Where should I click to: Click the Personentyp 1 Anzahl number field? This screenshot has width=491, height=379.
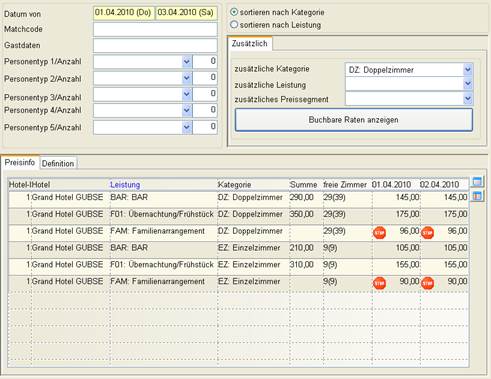pos(205,62)
